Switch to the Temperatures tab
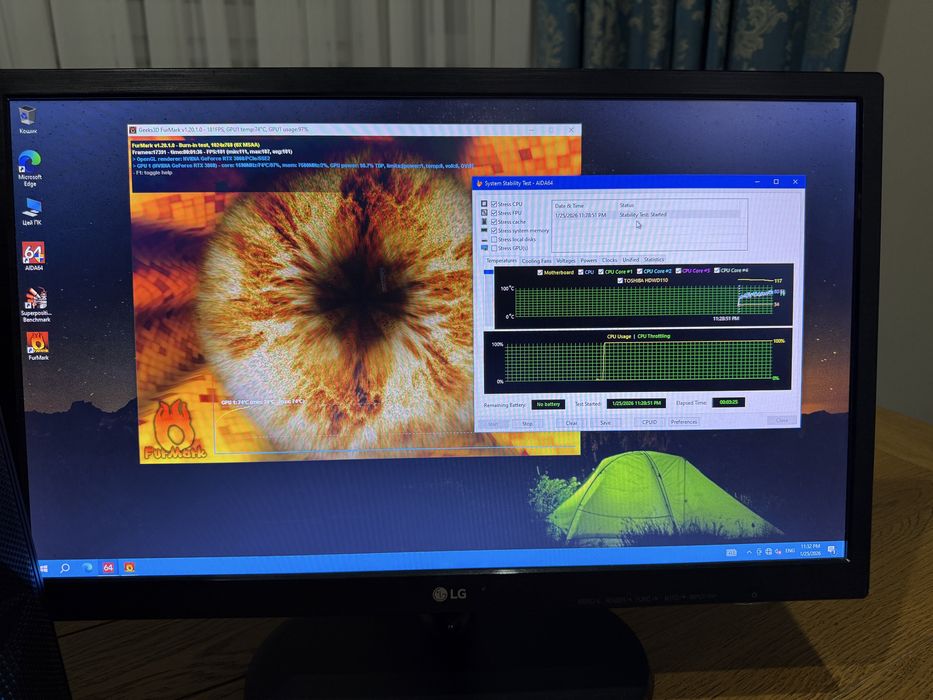 point(501,261)
